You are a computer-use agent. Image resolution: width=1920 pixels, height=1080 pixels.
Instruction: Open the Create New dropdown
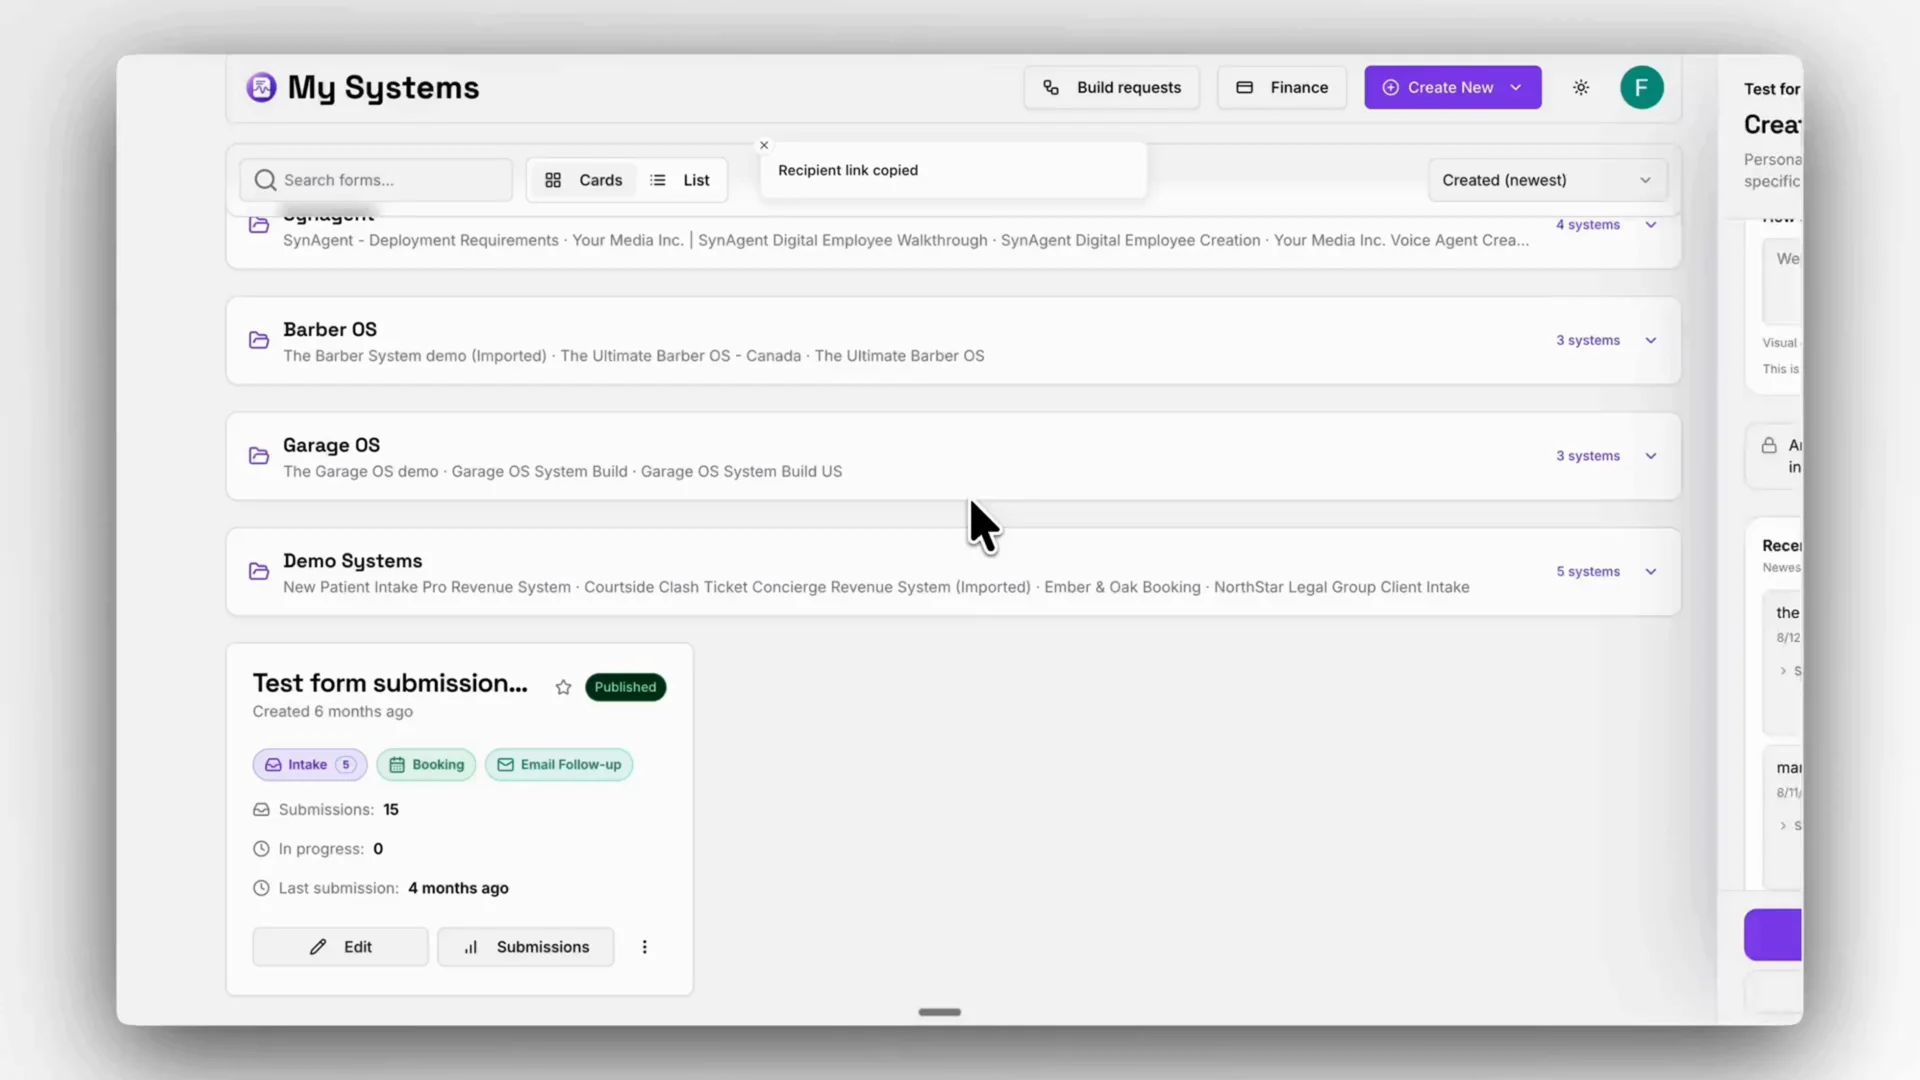click(1452, 88)
